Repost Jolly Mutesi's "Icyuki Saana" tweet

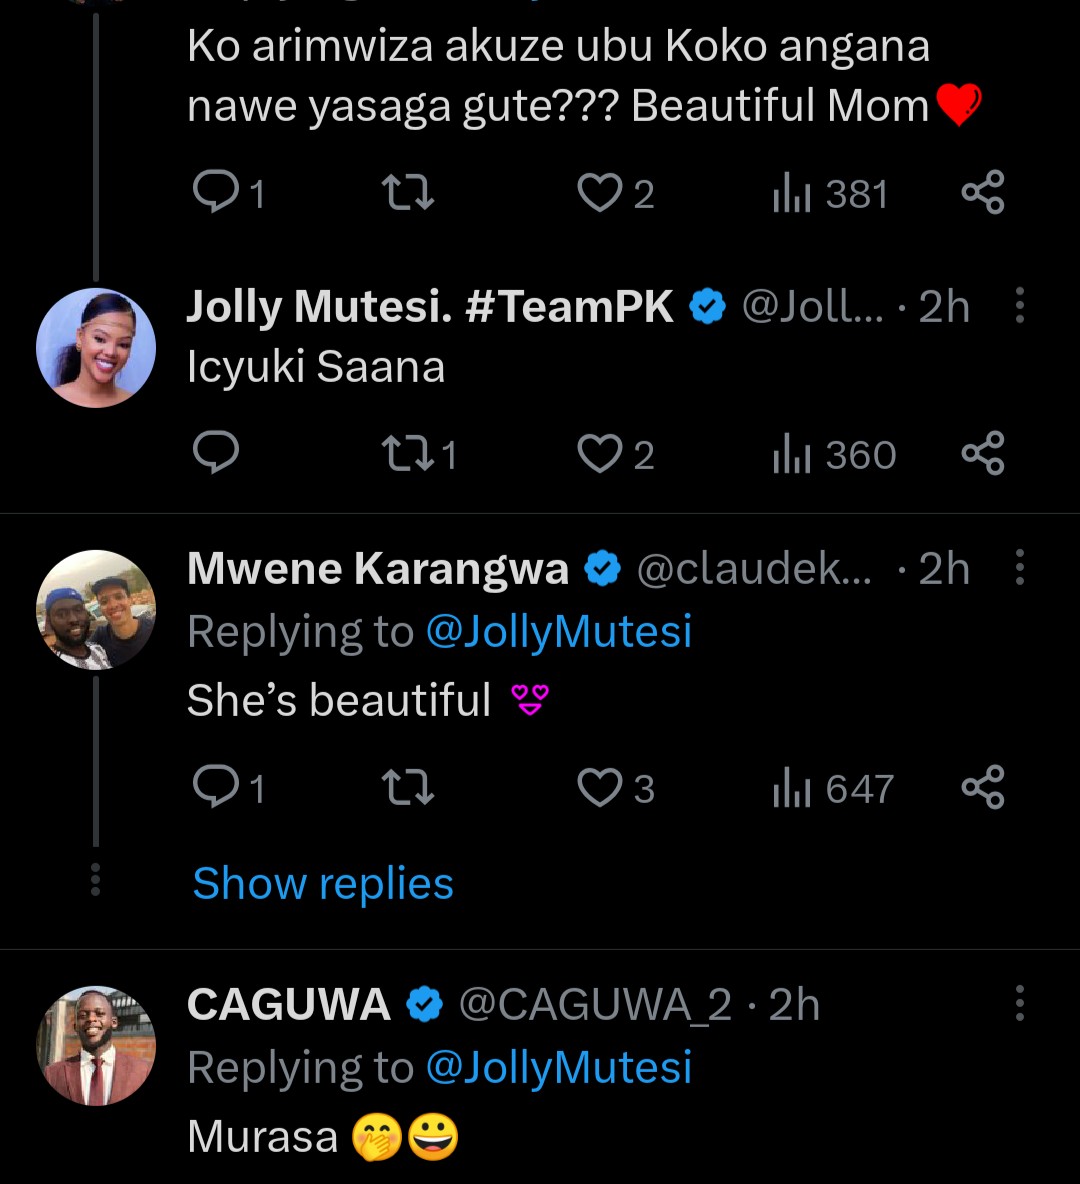pyautogui.click(x=408, y=454)
